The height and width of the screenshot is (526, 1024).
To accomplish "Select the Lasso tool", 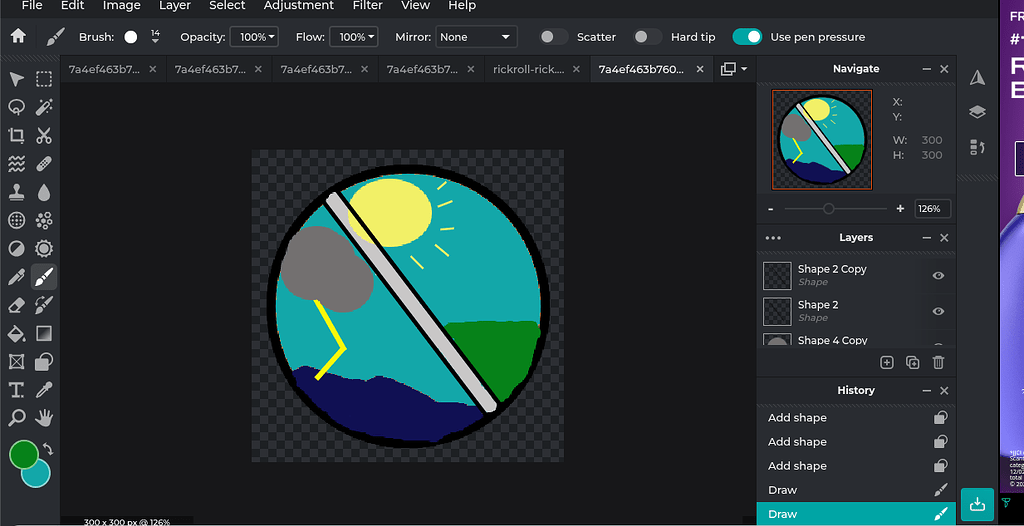I will pyautogui.click(x=16, y=107).
